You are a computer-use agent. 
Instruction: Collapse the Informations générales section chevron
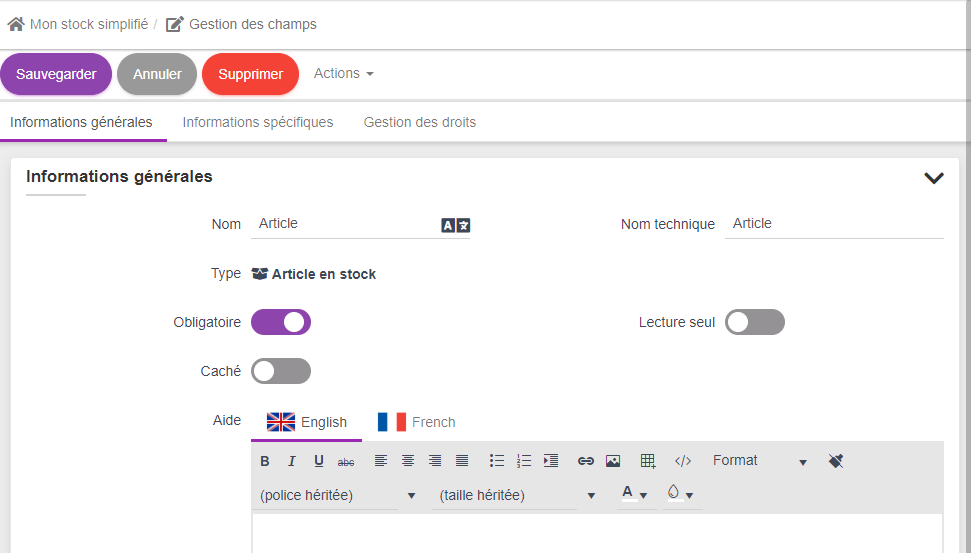pos(934,178)
